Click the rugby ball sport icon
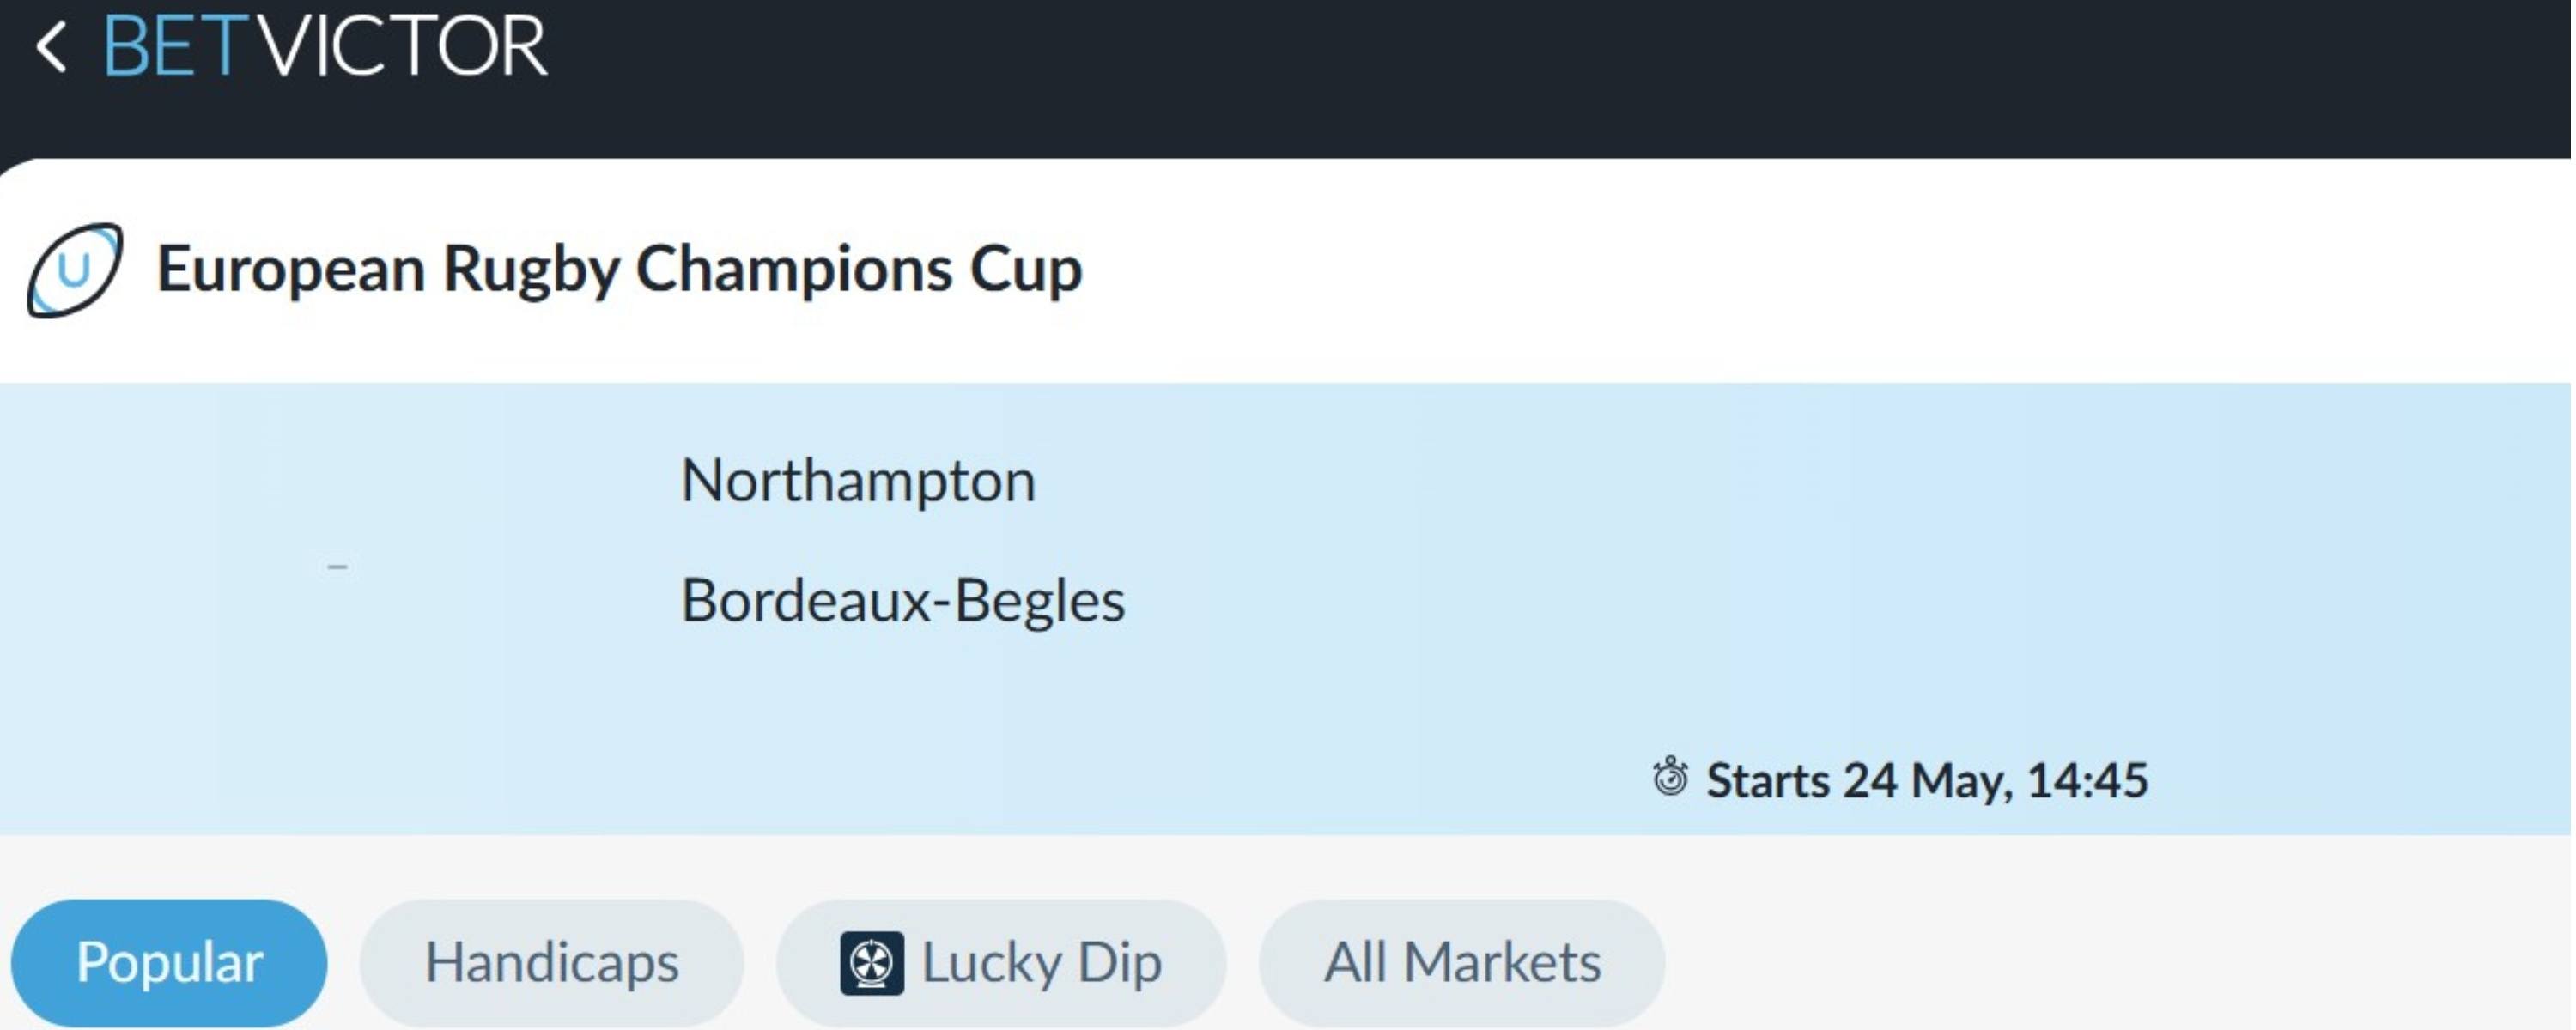Image resolution: width=2576 pixels, height=1030 pixels. 75,270
